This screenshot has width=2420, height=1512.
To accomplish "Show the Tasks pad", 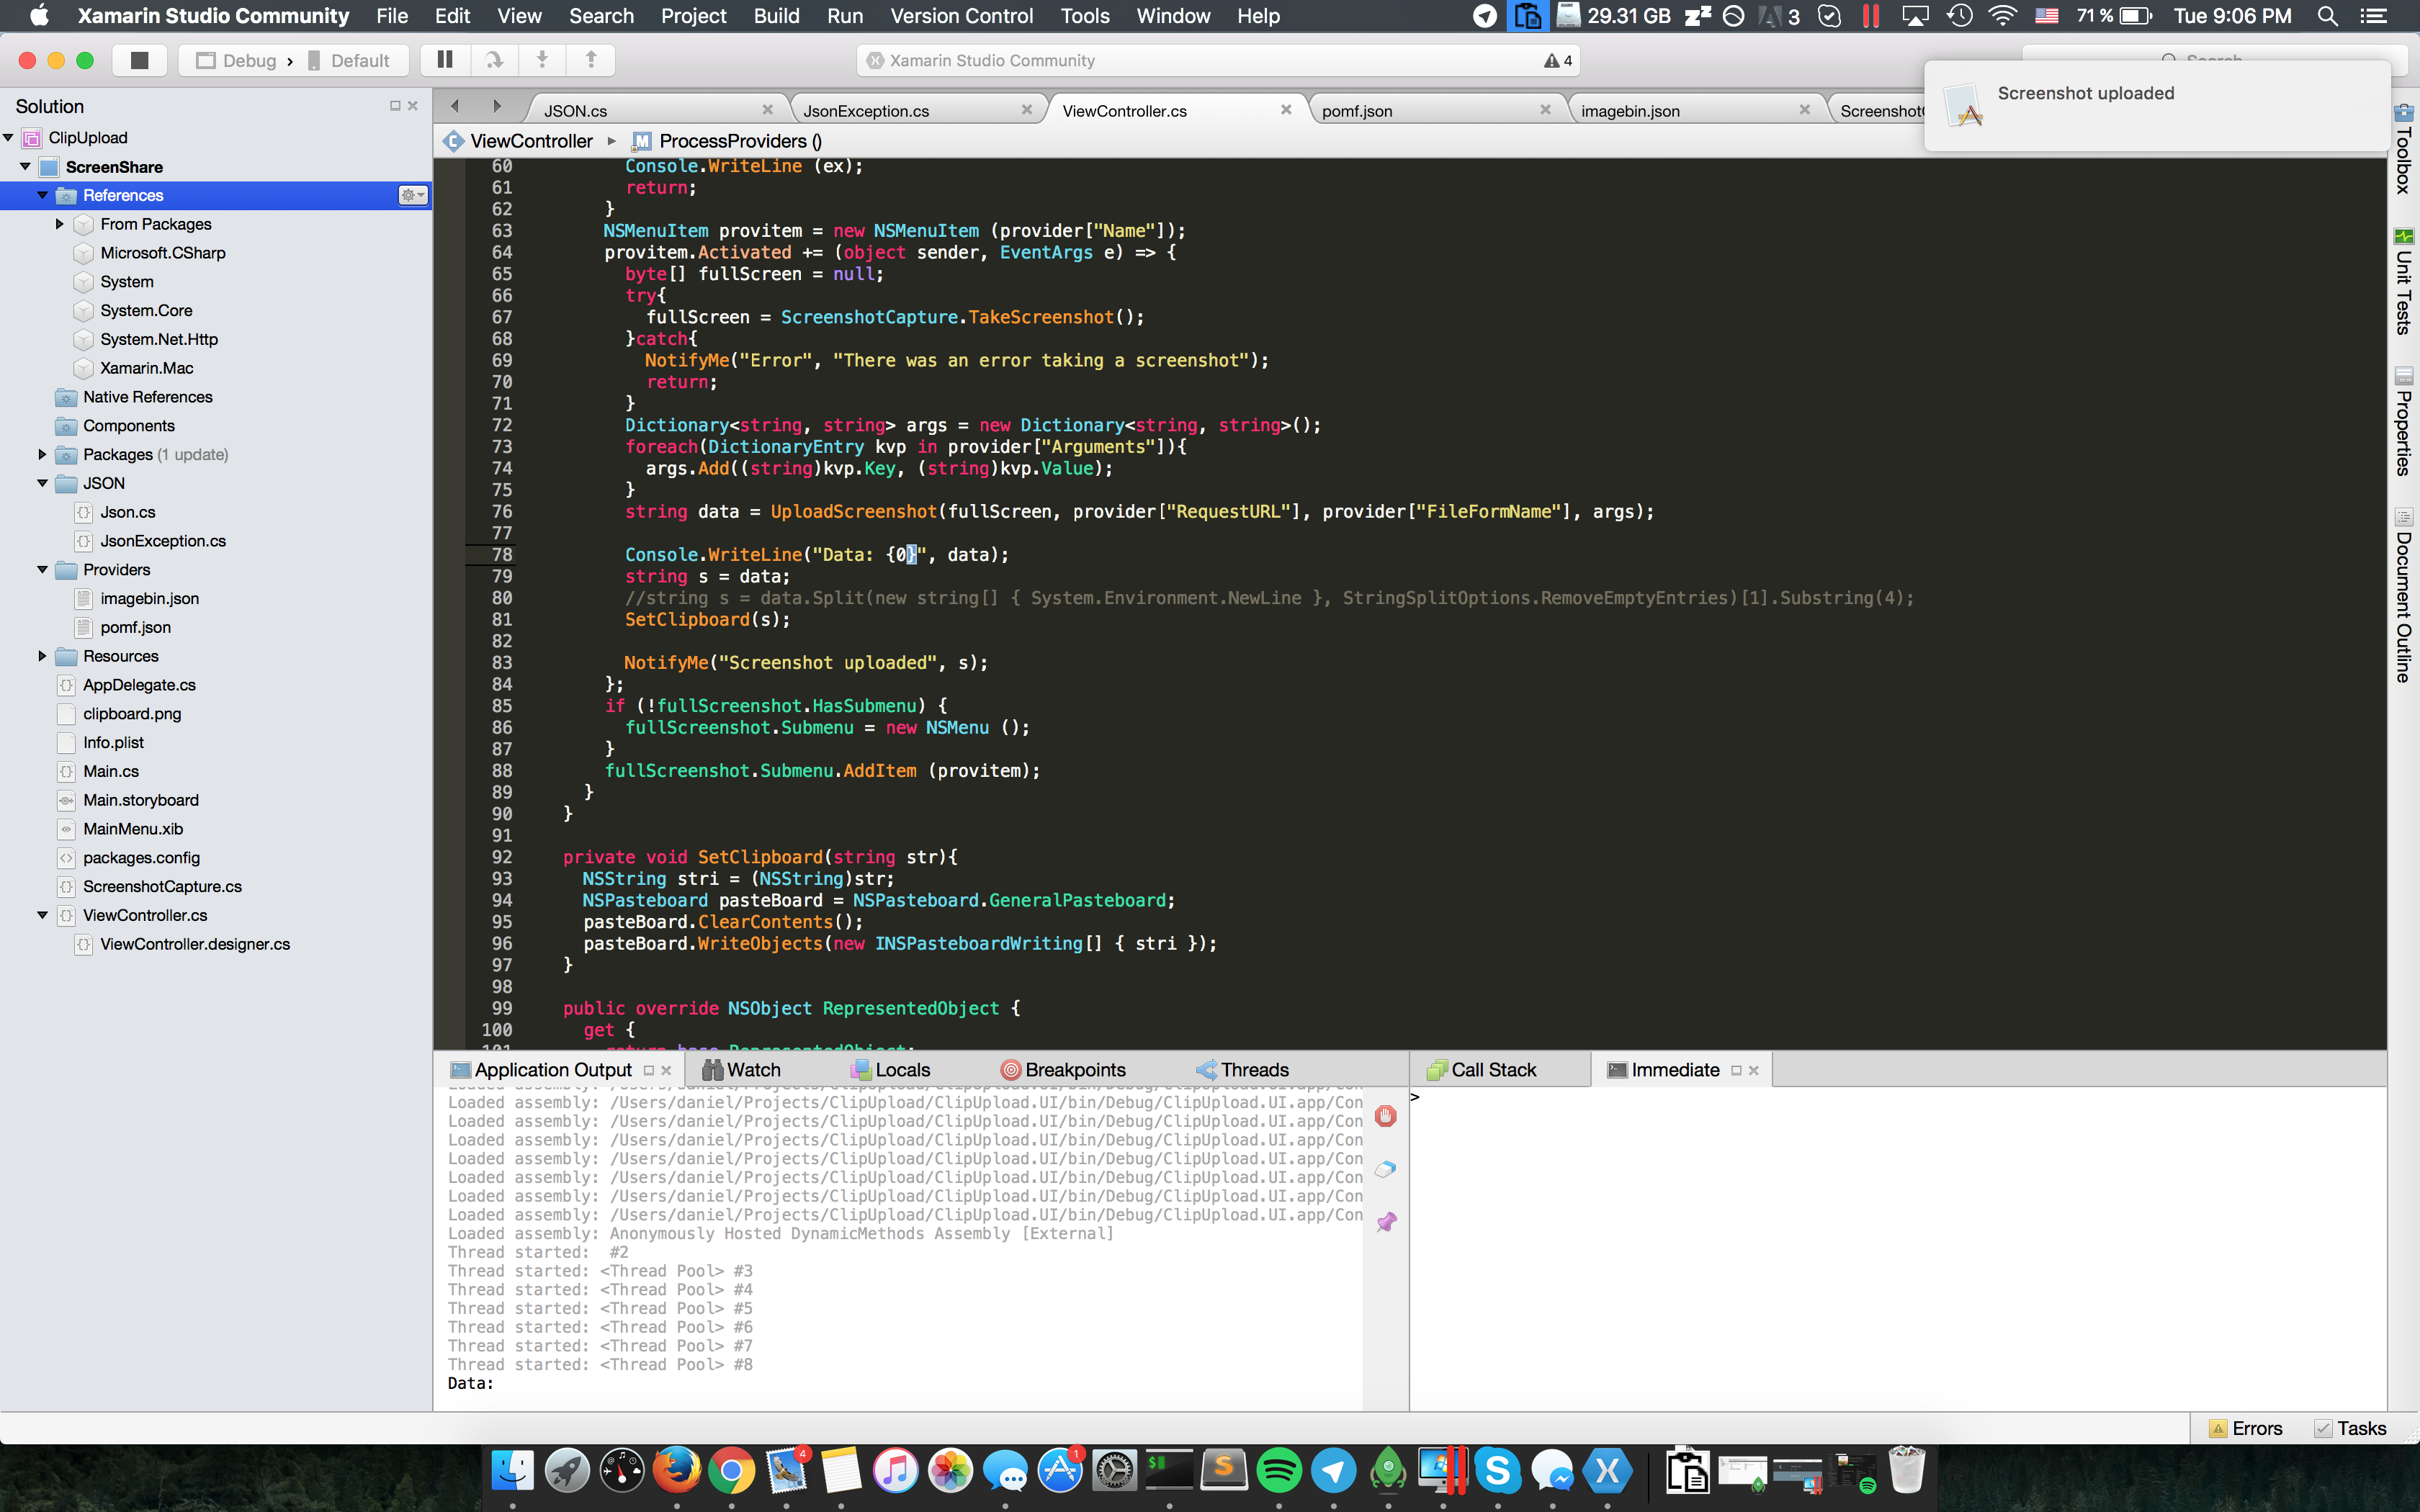I will click(x=2350, y=1428).
